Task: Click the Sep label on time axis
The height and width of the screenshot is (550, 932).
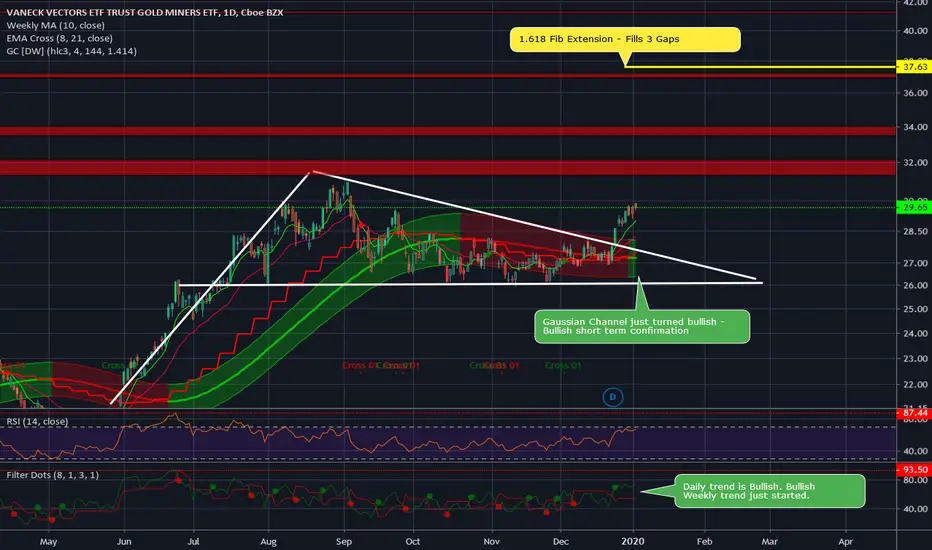Action: [344, 542]
